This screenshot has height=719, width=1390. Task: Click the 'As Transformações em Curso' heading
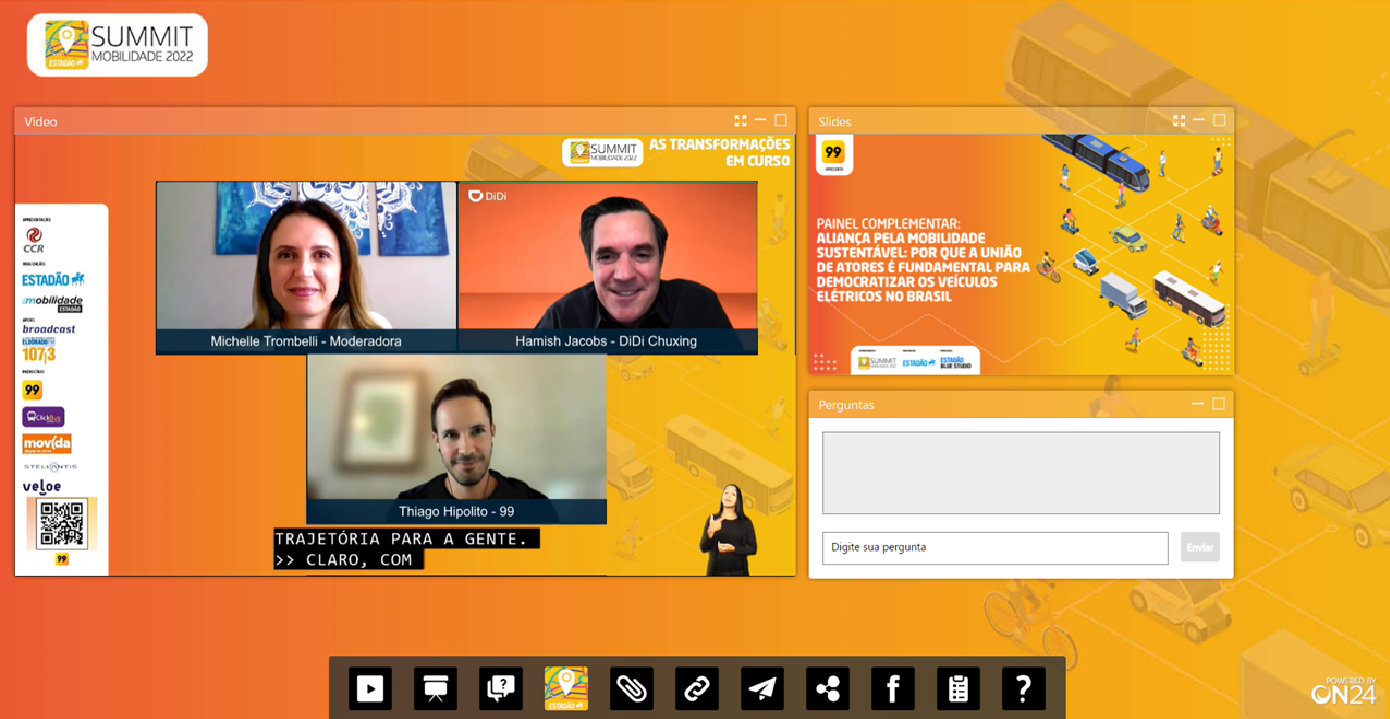click(x=719, y=152)
